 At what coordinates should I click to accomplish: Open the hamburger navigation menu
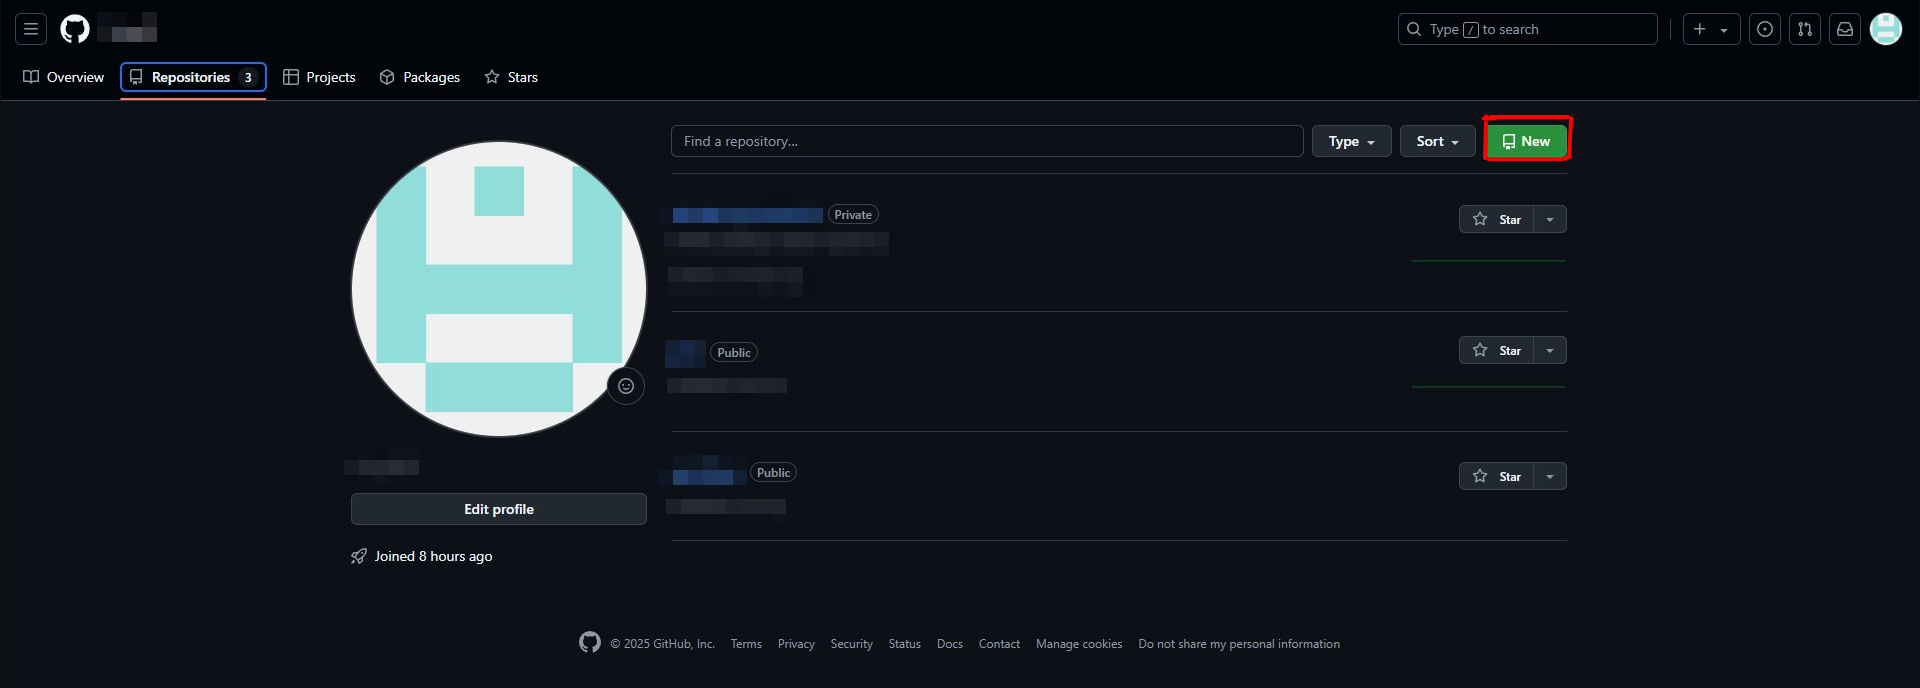coord(31,29)
